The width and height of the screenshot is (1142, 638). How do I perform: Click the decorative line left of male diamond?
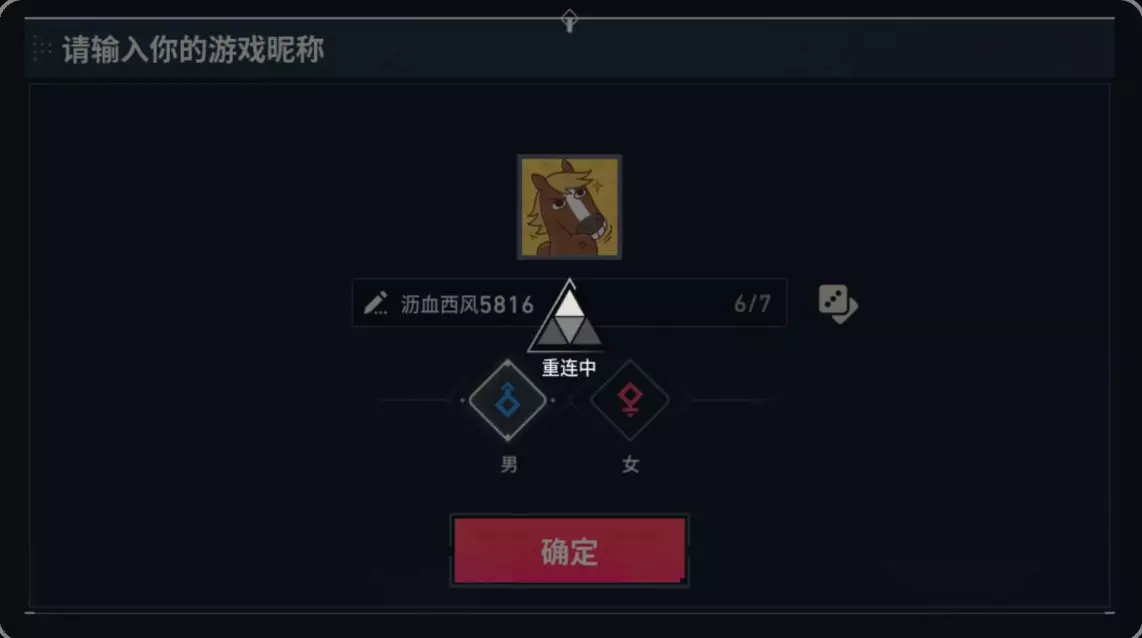[420, 400]
